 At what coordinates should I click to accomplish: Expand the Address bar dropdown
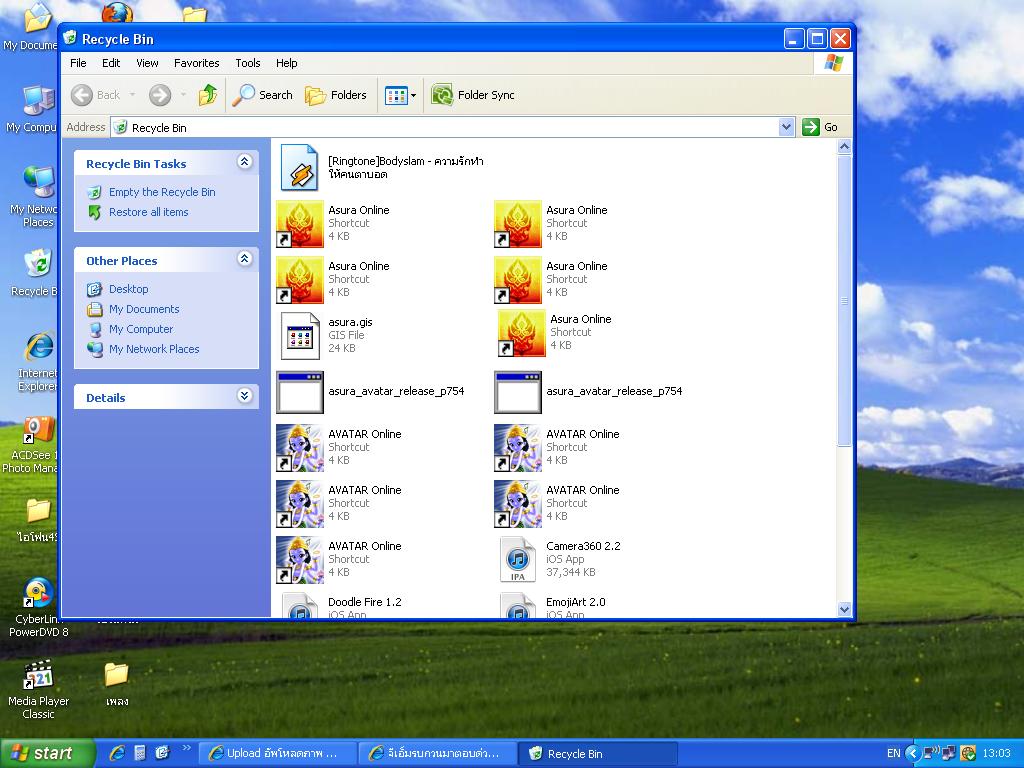786,127
